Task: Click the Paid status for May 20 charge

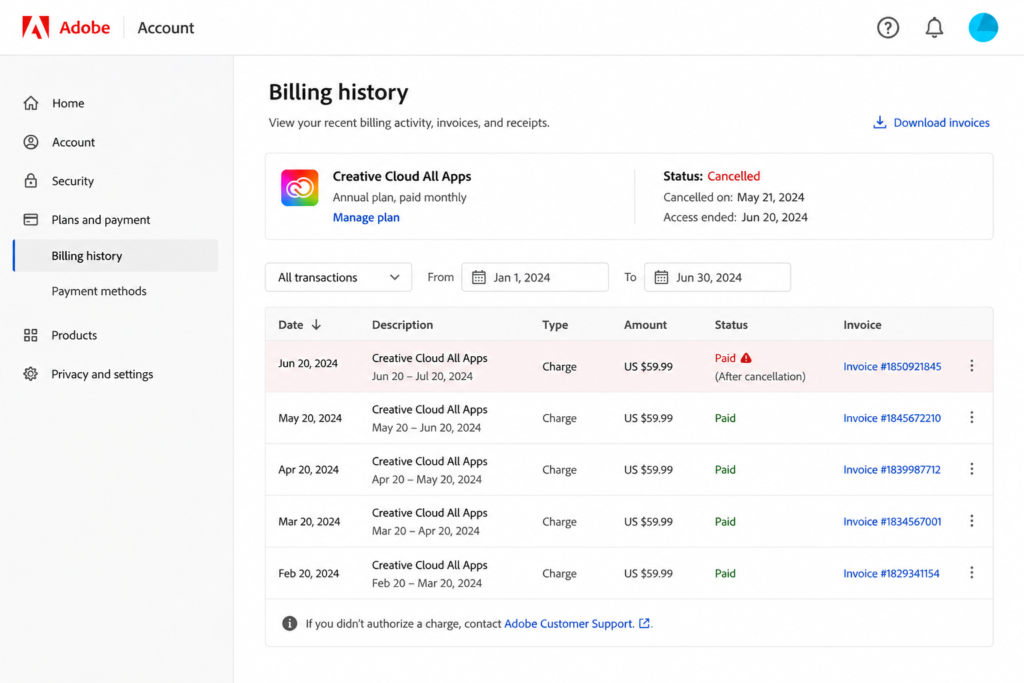Action: [725, 418]
